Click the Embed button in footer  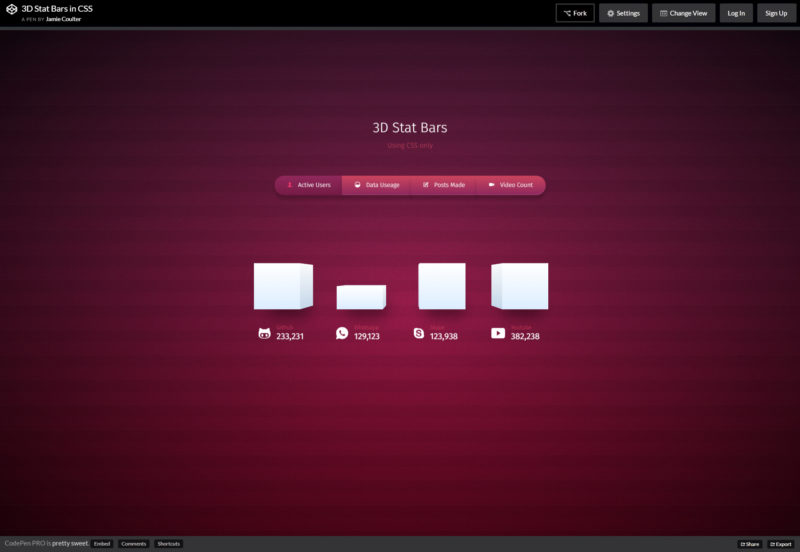pos(102,544)
